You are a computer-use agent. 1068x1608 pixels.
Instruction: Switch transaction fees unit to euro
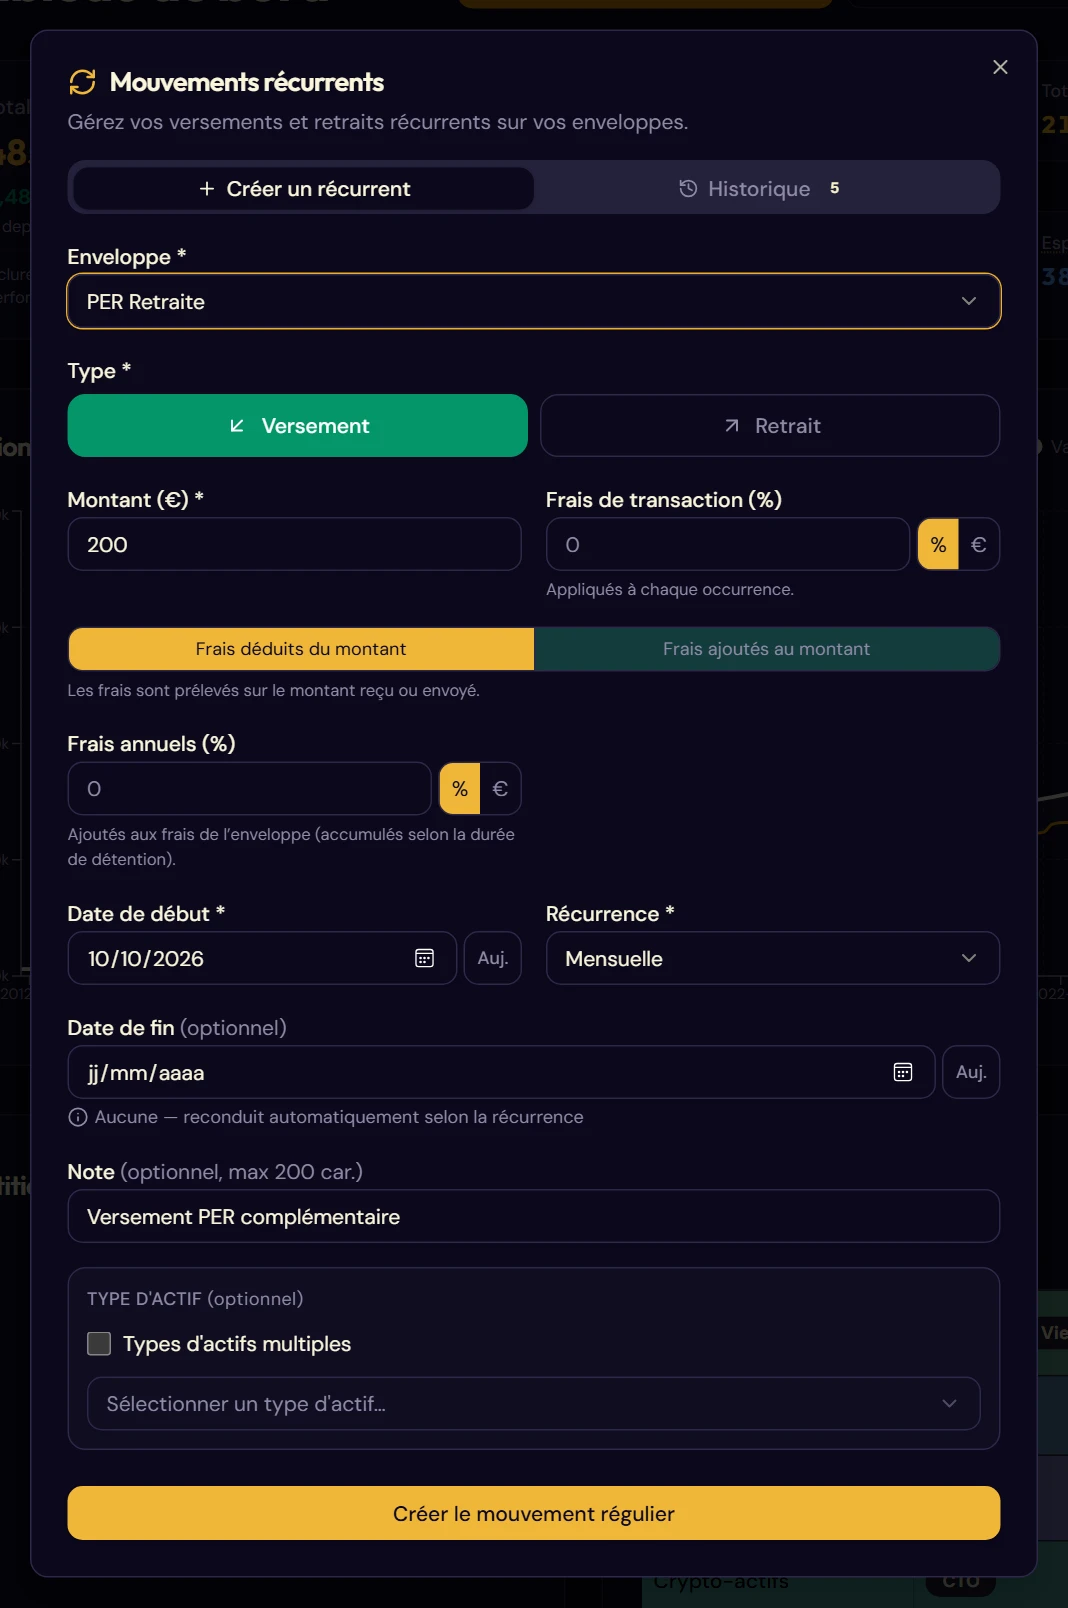click(x=979, y=544)
